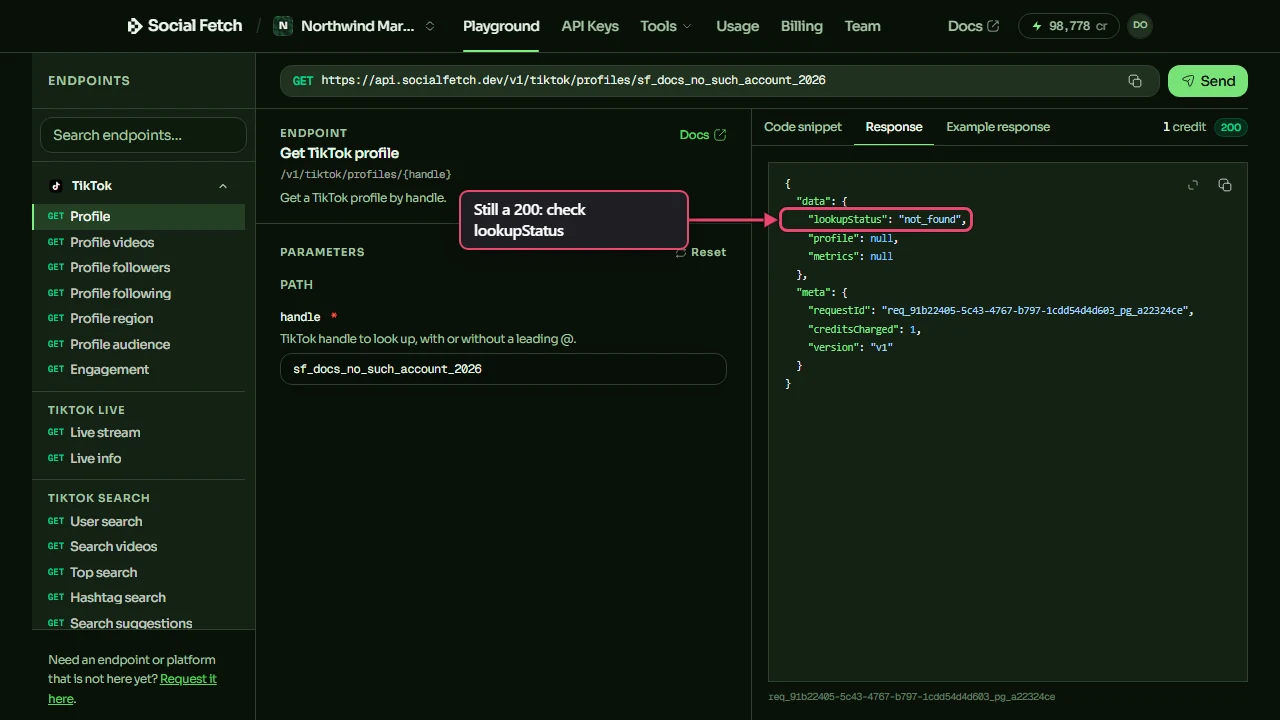The height and width of the screenshot is (720, 1280).
Task: Select the Top search endpoint
Action: pyautogui.click(x=138, y=572)
